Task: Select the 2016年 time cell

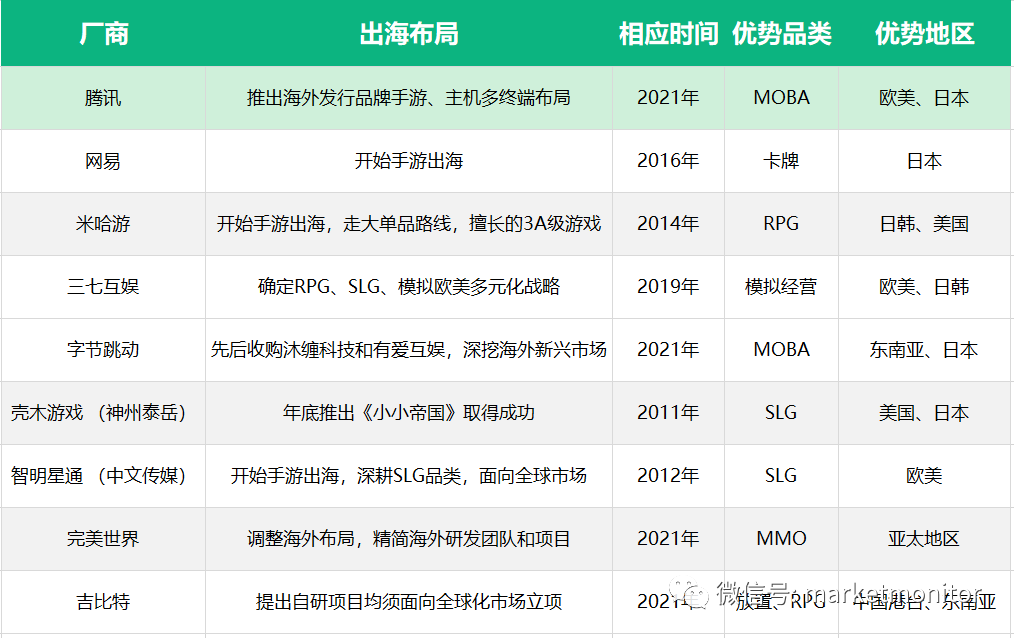Action: (668, 161)
